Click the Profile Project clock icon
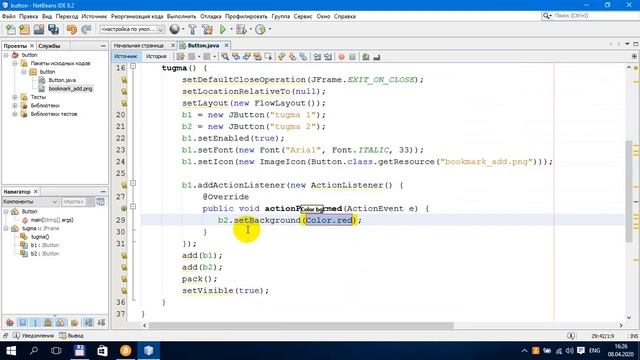 click(x=260, y=29)
